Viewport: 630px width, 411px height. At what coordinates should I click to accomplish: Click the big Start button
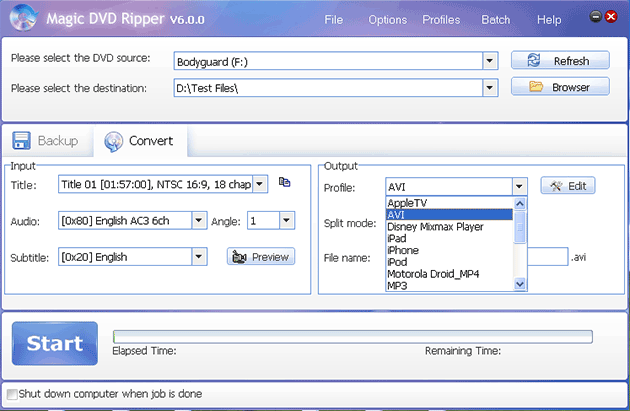55,344
